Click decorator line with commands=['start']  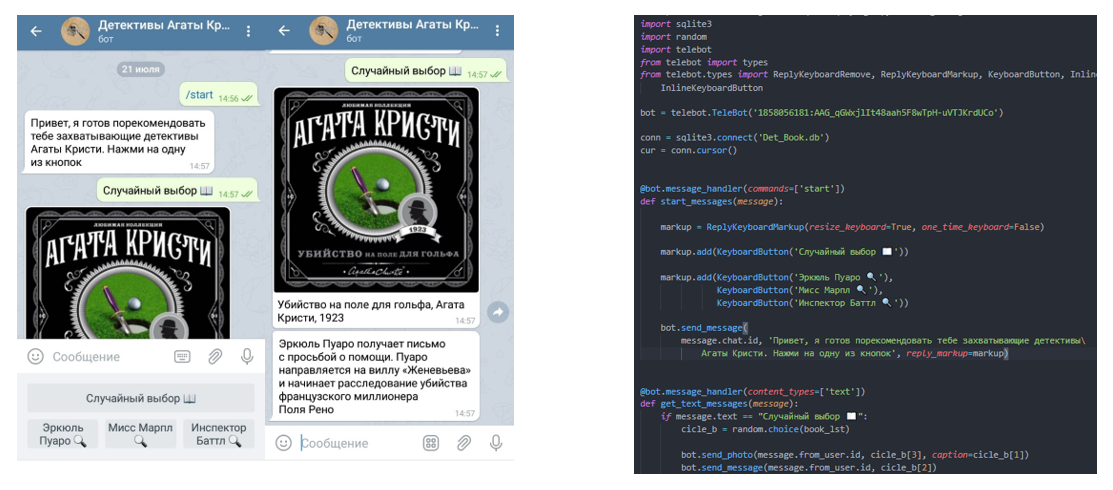point(744,189)
